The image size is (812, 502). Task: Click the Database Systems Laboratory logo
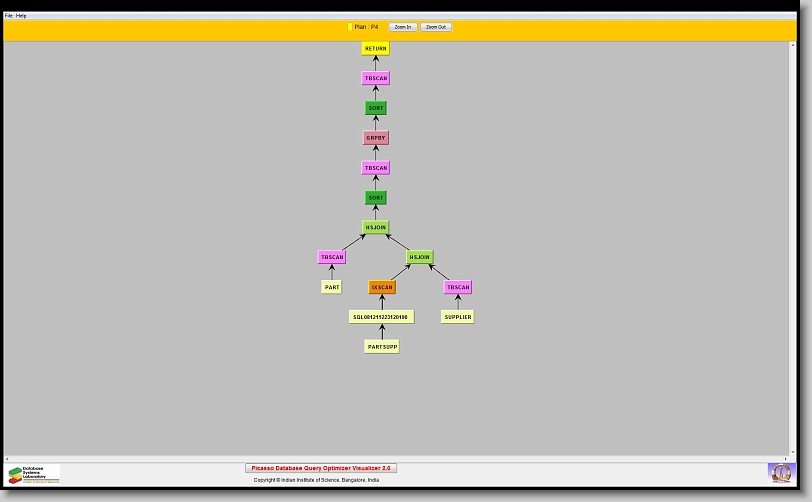34,474
